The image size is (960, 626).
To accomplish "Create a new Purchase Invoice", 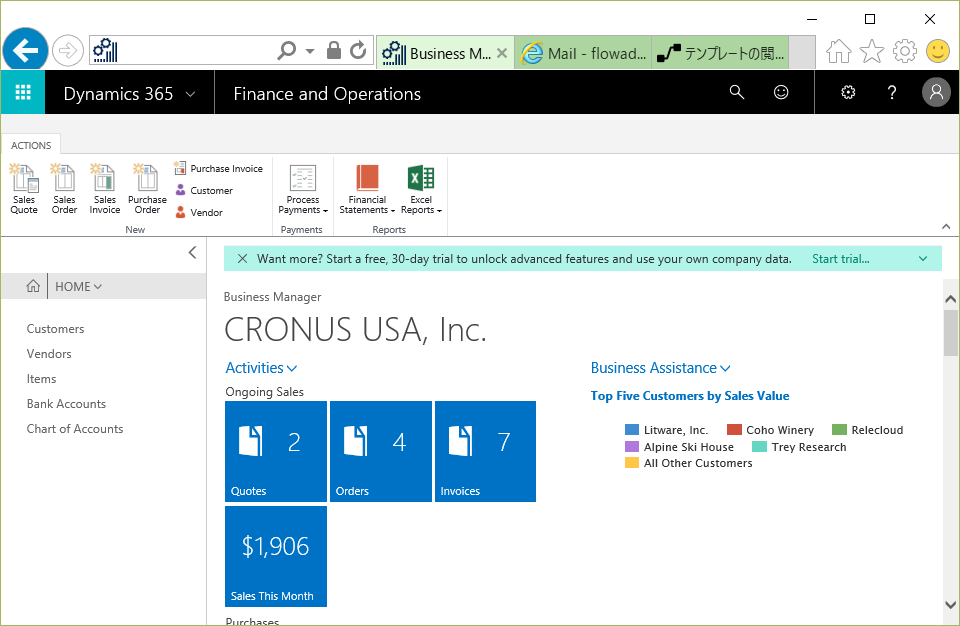I will (x=219, y=168).
